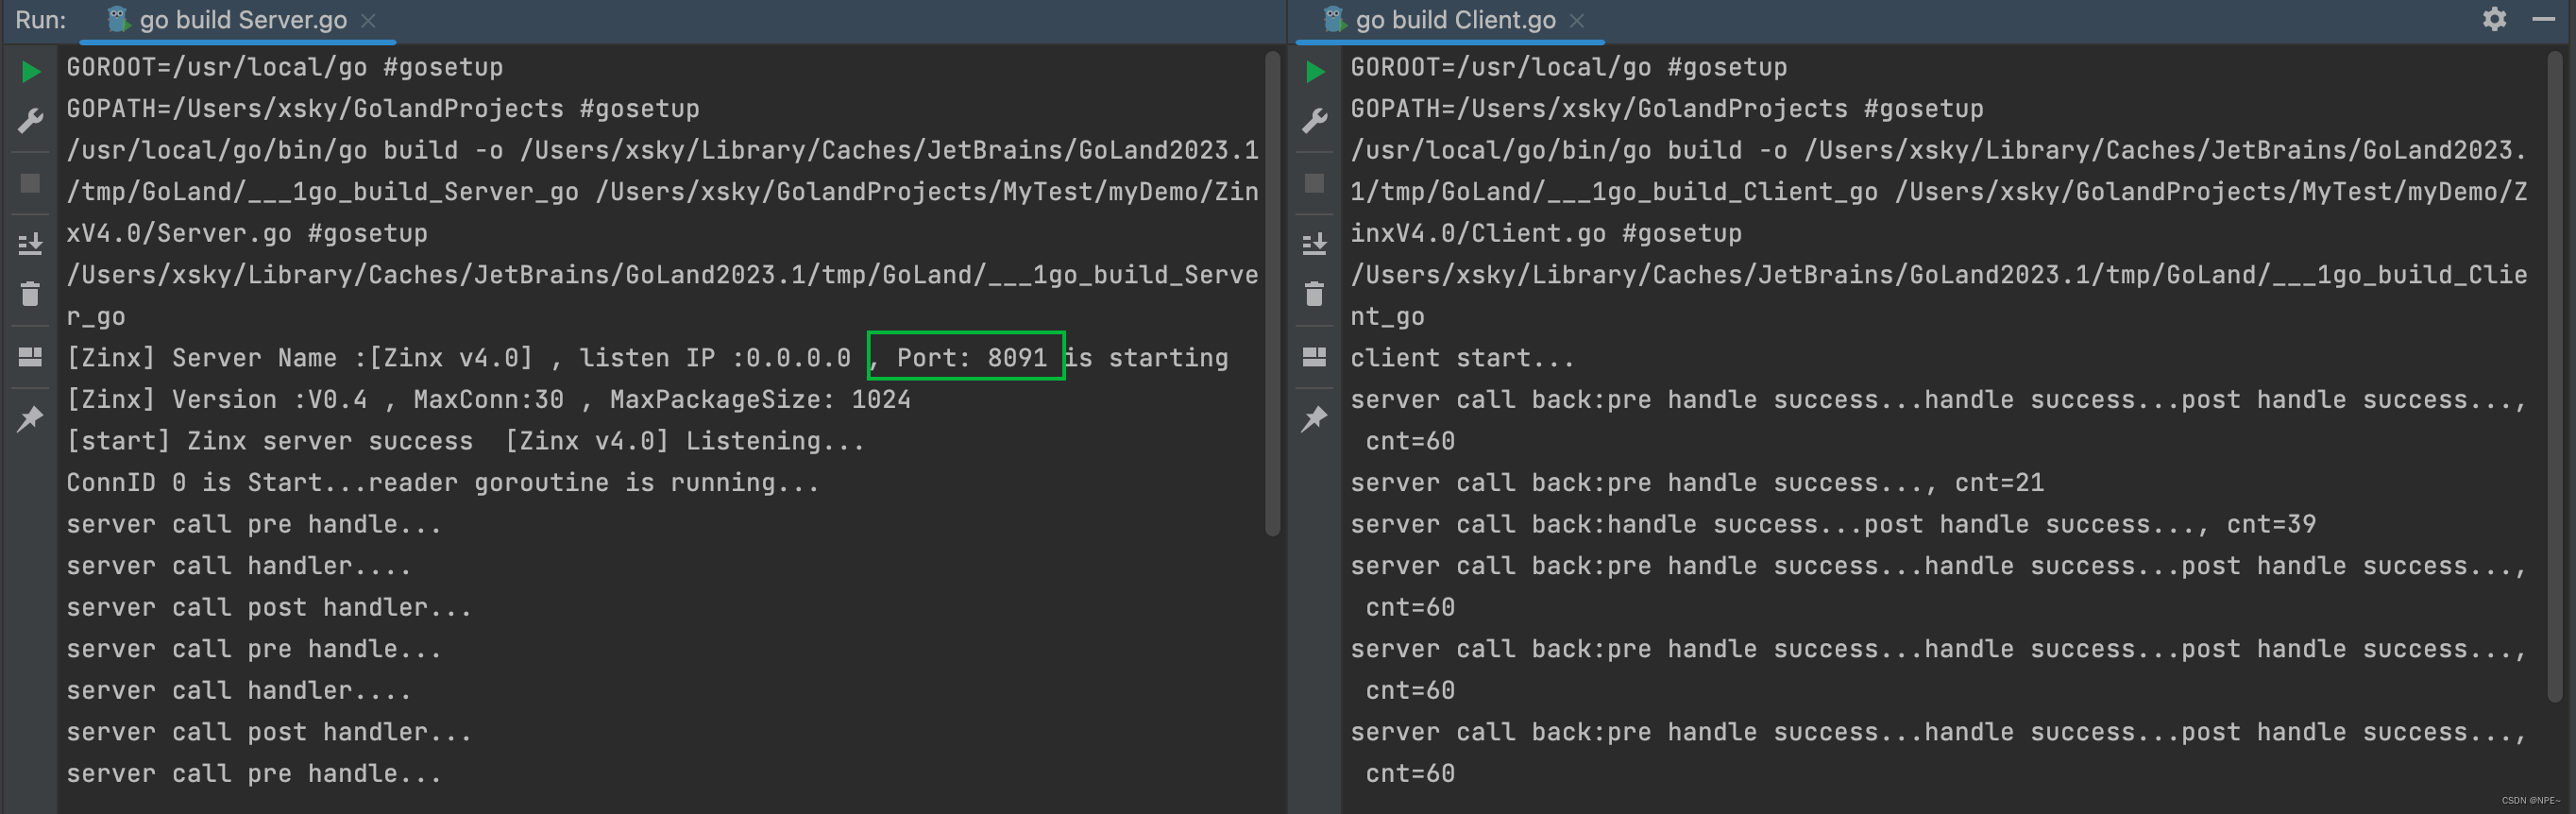Click the 'client start...' line in Client console
The image size is (2576, 814).
[x=1463, y=358]
